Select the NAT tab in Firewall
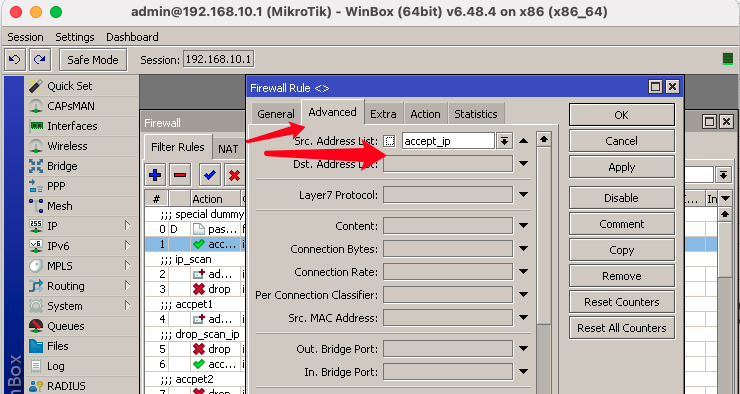 (228, 149)
